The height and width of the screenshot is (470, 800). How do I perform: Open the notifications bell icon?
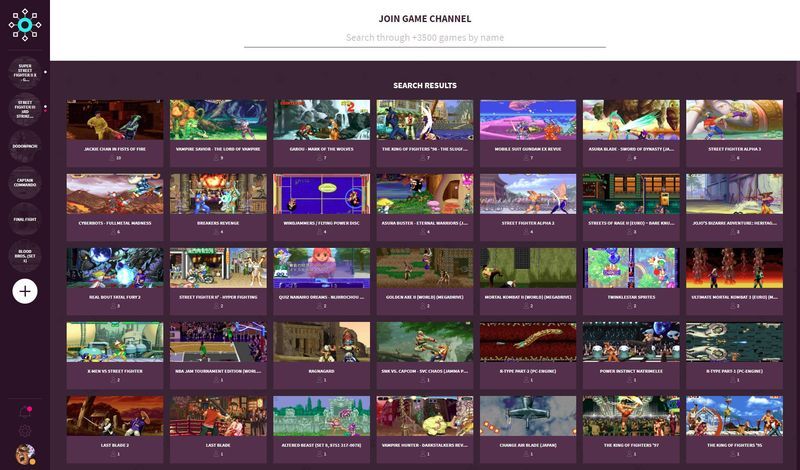(x=24, y=411)
